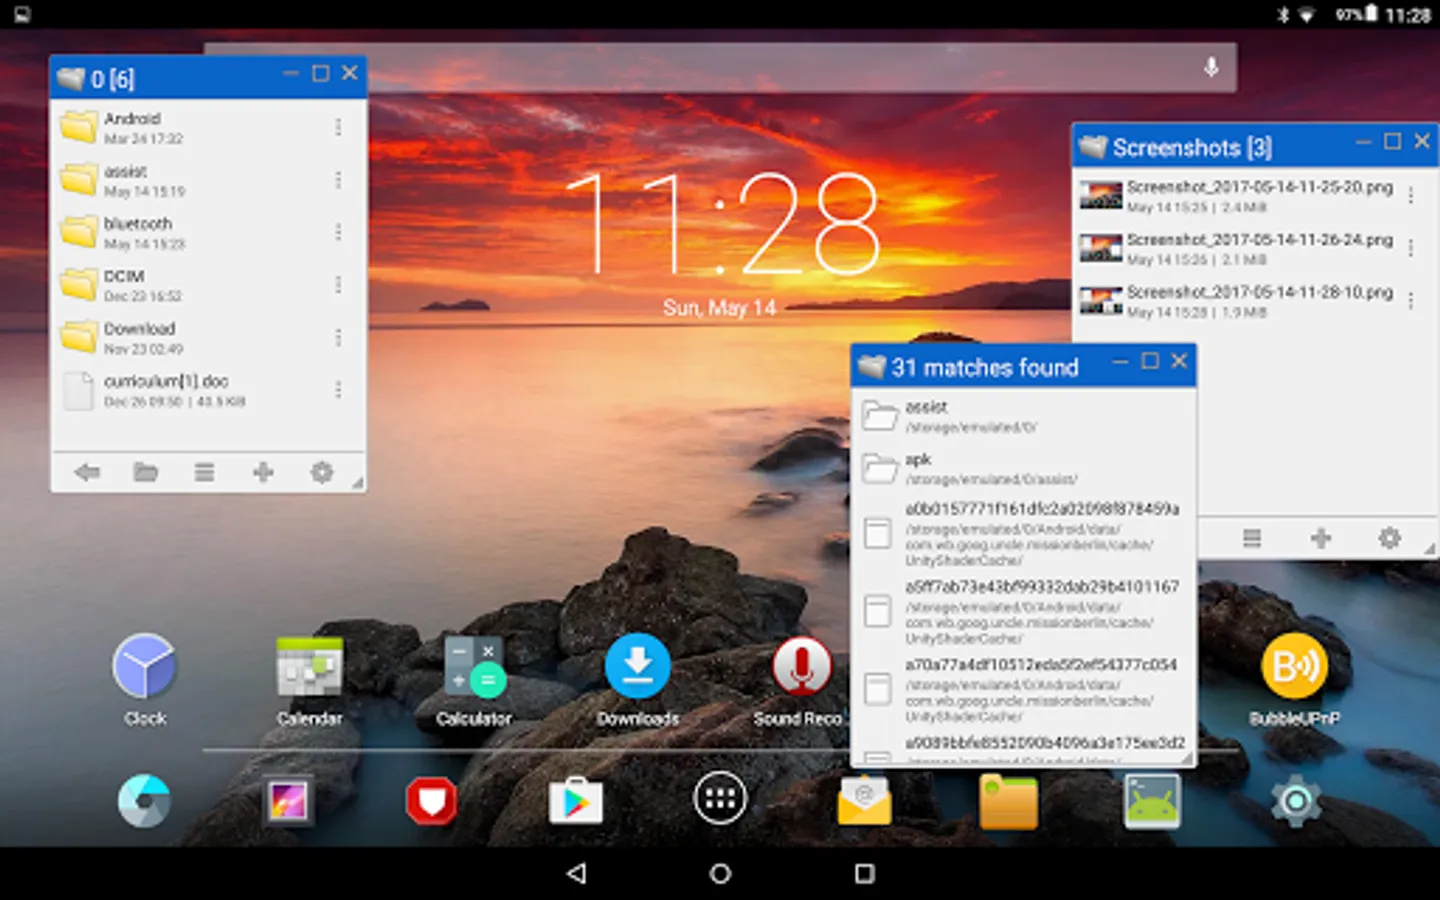The image size is (1440, 900).
Task: Open the overflow menu for the Android folder
Action: point(338,127)
